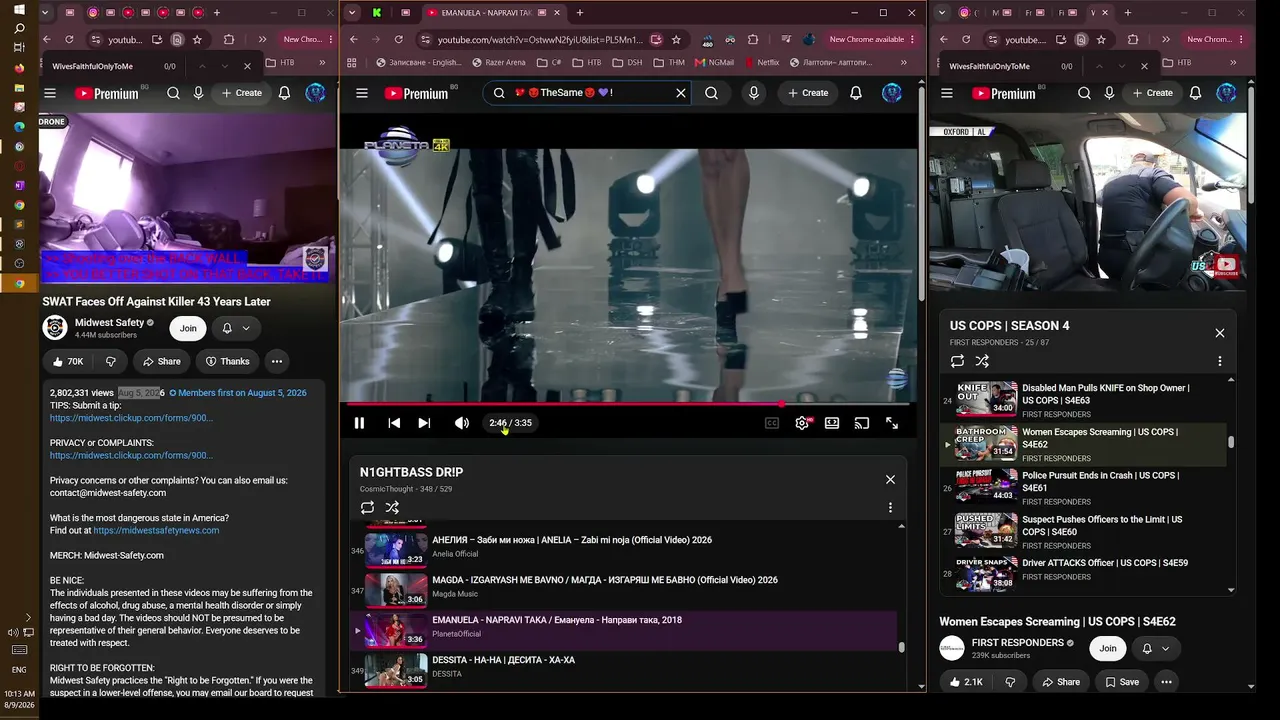1280x720 pixels.
Task: Toggle loop for US COPS Season 4 playlist
Action: tap(957, 361)
